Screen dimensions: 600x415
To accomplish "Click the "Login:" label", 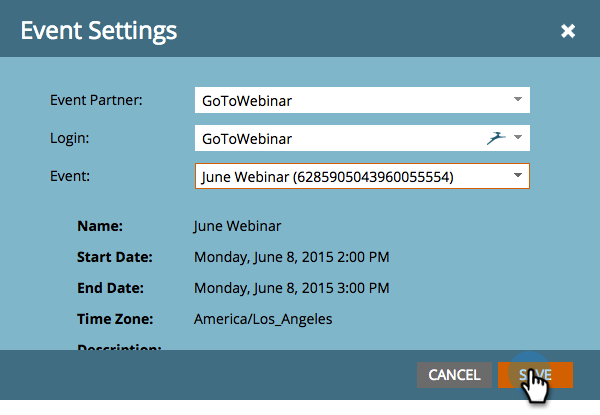I will [x=69, y=138].
